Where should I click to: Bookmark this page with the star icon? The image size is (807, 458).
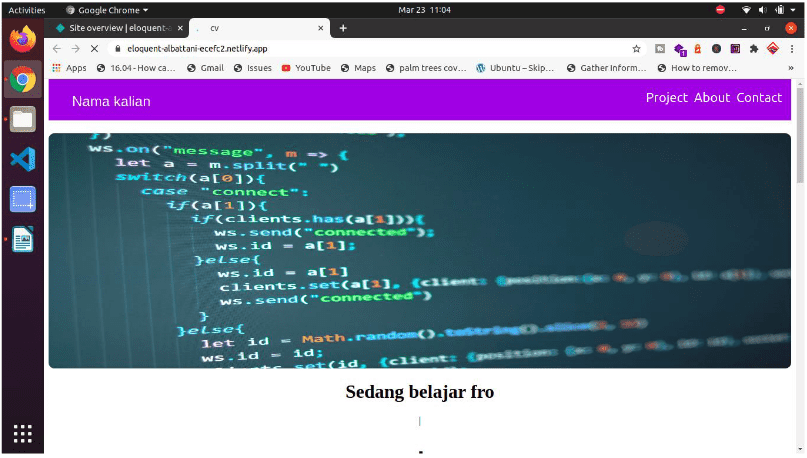pyautogui.click(x=636, y=48)
